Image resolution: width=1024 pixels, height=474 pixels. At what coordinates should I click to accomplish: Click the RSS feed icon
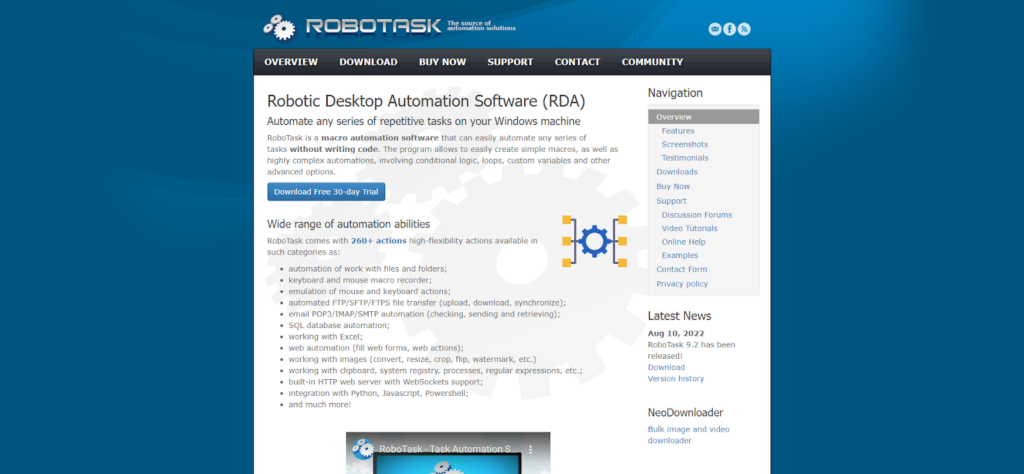[x=744, y=29]
